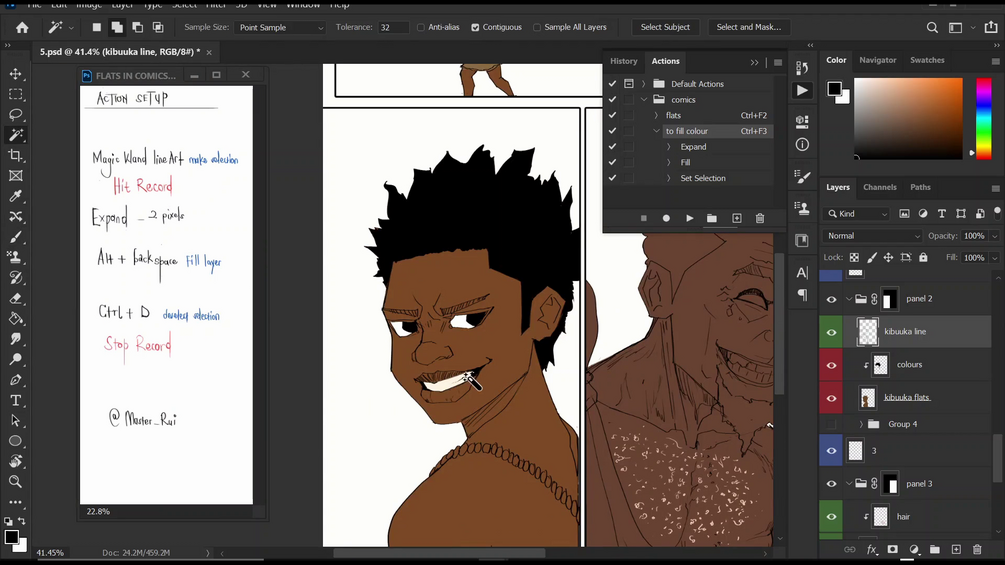
Task: Click the Select Subject button
Action: point(665,28)
